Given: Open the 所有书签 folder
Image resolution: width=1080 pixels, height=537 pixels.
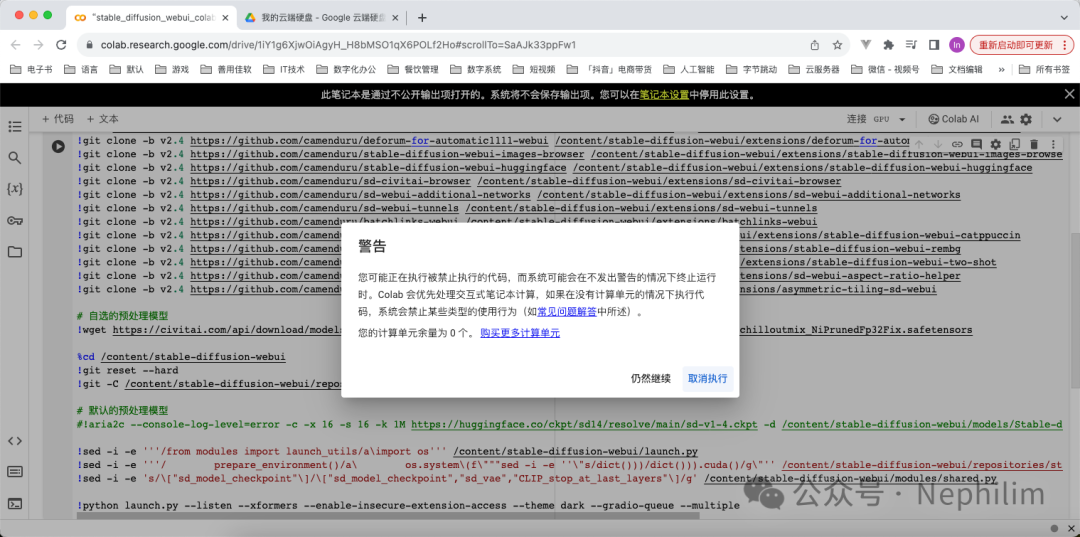Looking at the screenshot, I should coord(1045,69).
